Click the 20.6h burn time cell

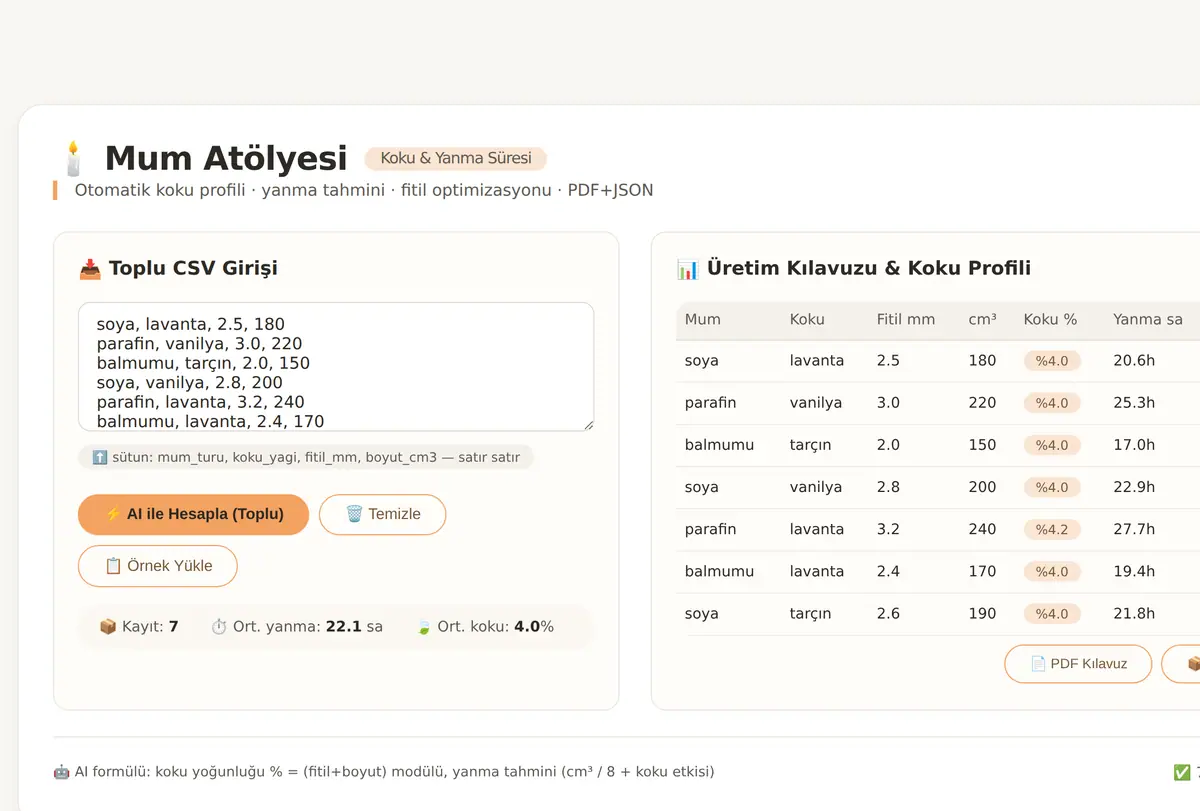pos(1134,361)
